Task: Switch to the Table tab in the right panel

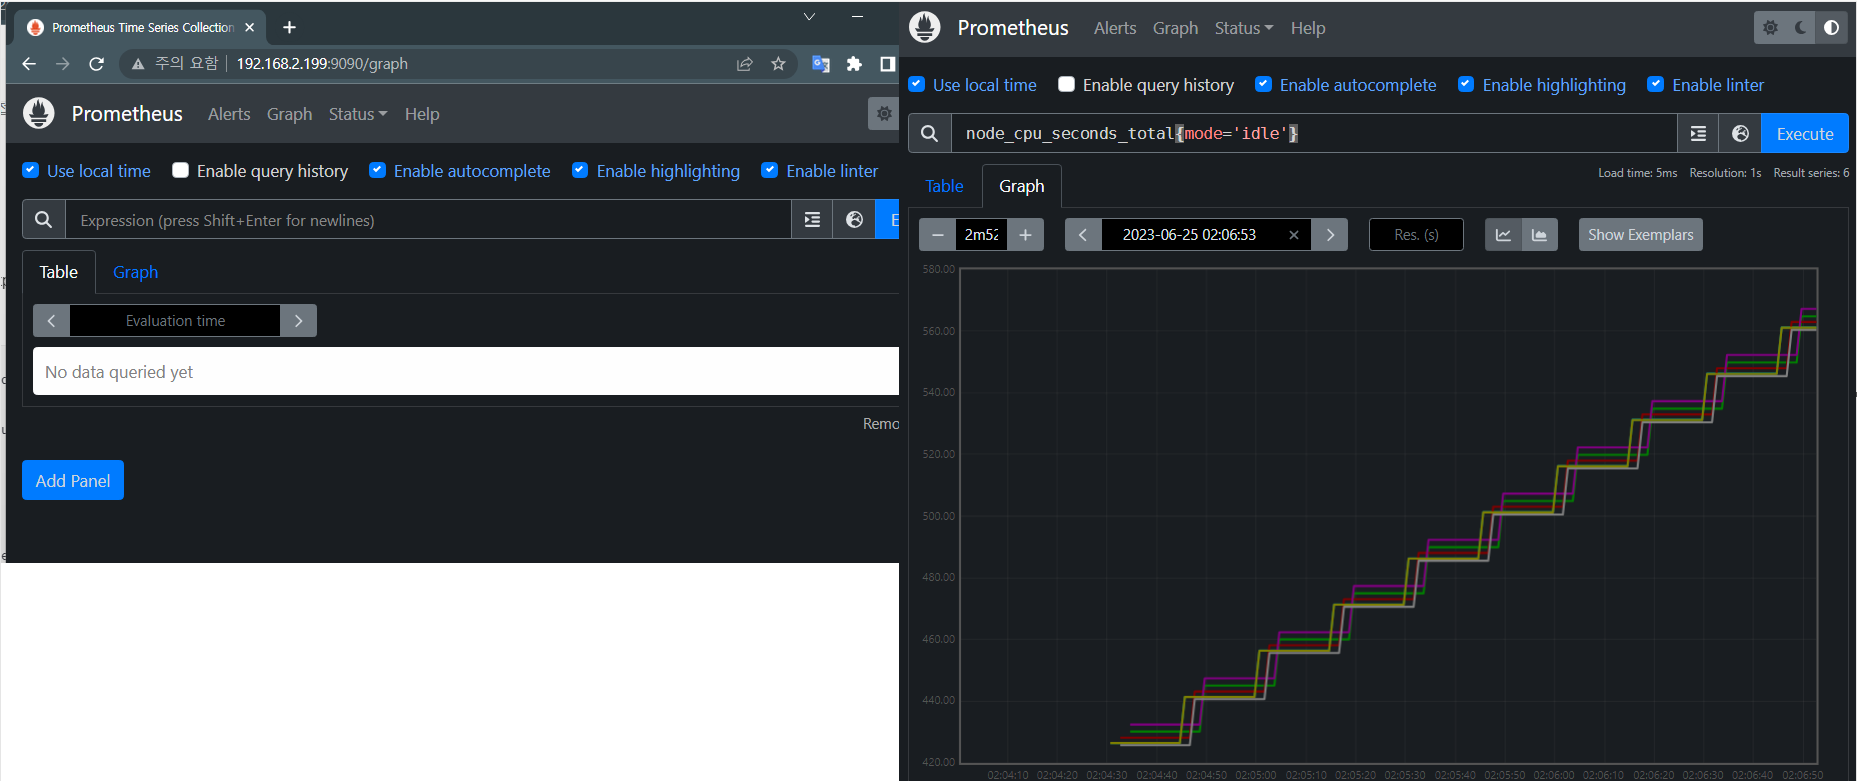Action: tap(944, 186)
